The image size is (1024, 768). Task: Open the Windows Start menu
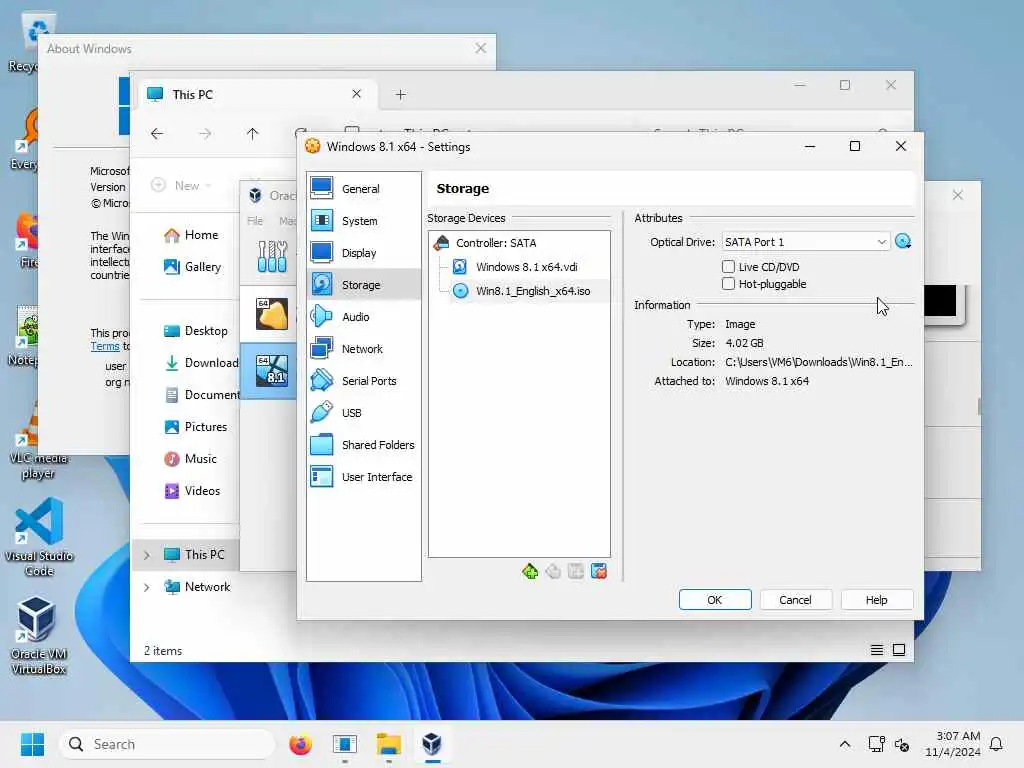(33, 744)
